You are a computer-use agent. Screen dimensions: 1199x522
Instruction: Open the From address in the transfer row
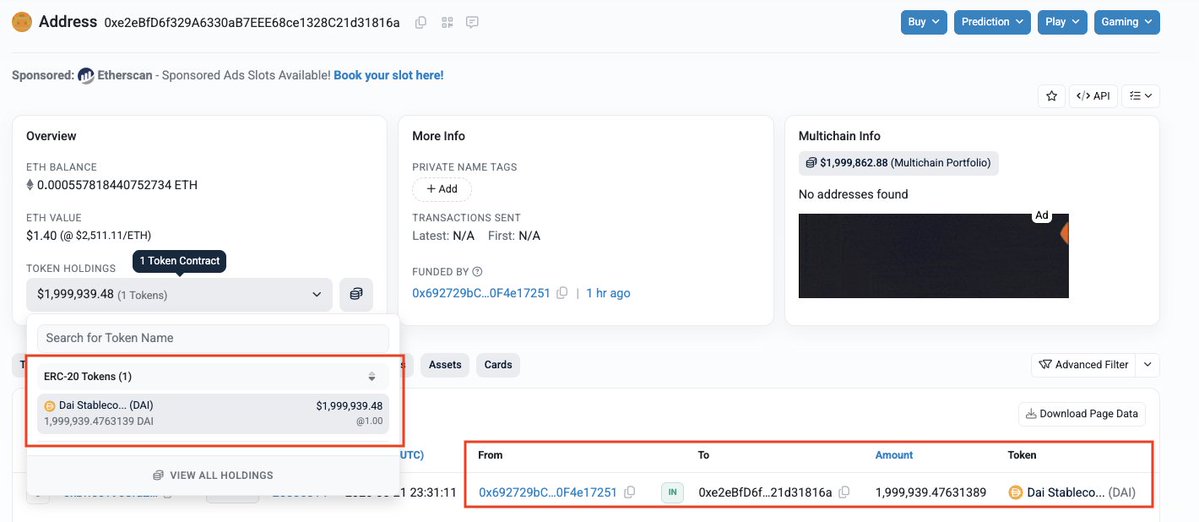coord(548,492)
